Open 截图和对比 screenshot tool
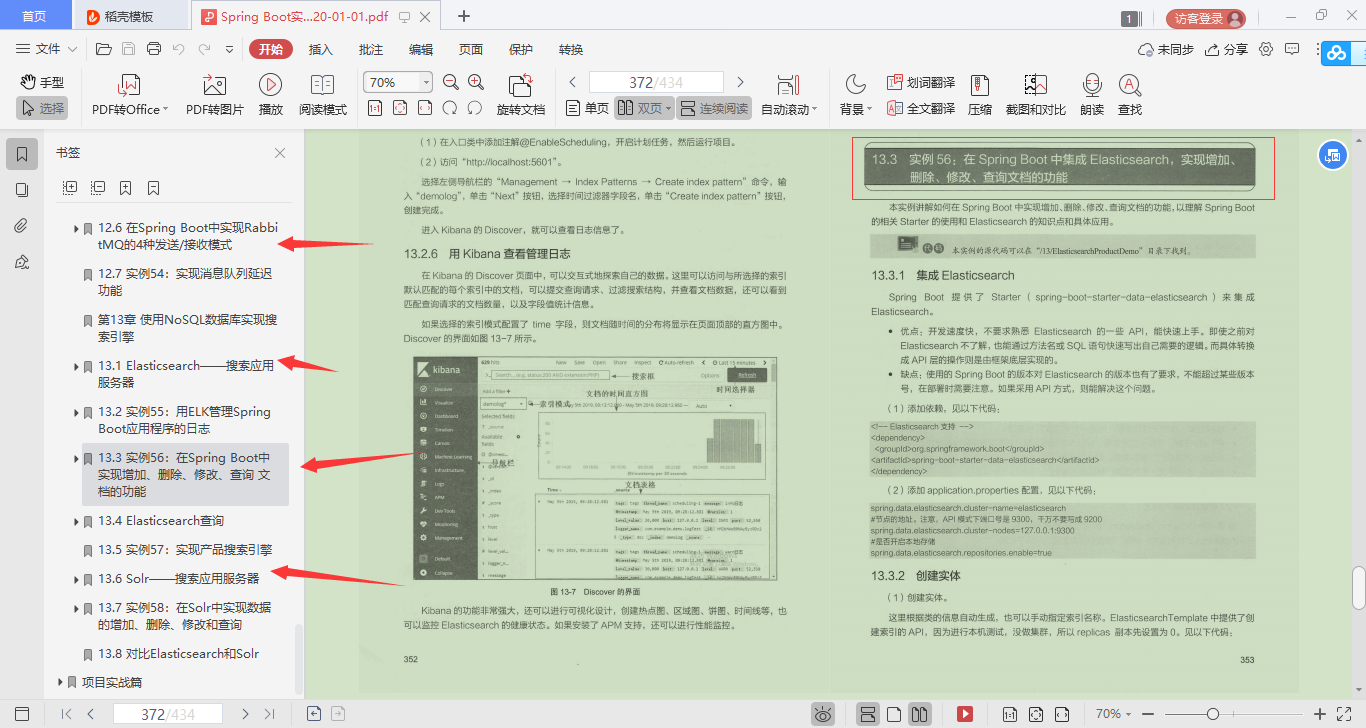This screenshot has width=1366, height=728. [x=1035, y=95]
